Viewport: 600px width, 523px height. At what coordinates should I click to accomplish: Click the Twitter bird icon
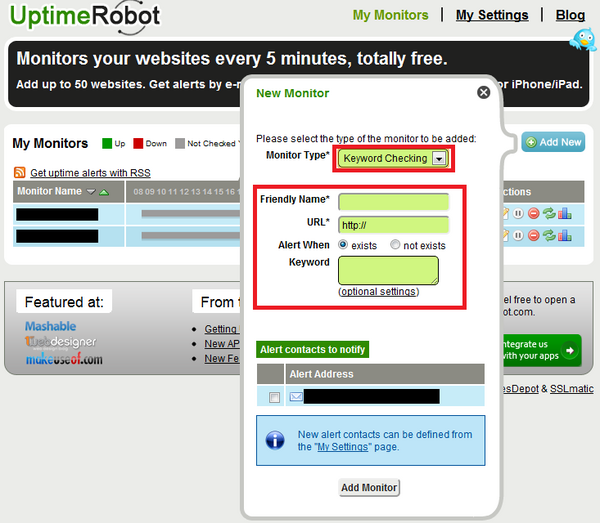coord(583,39)
